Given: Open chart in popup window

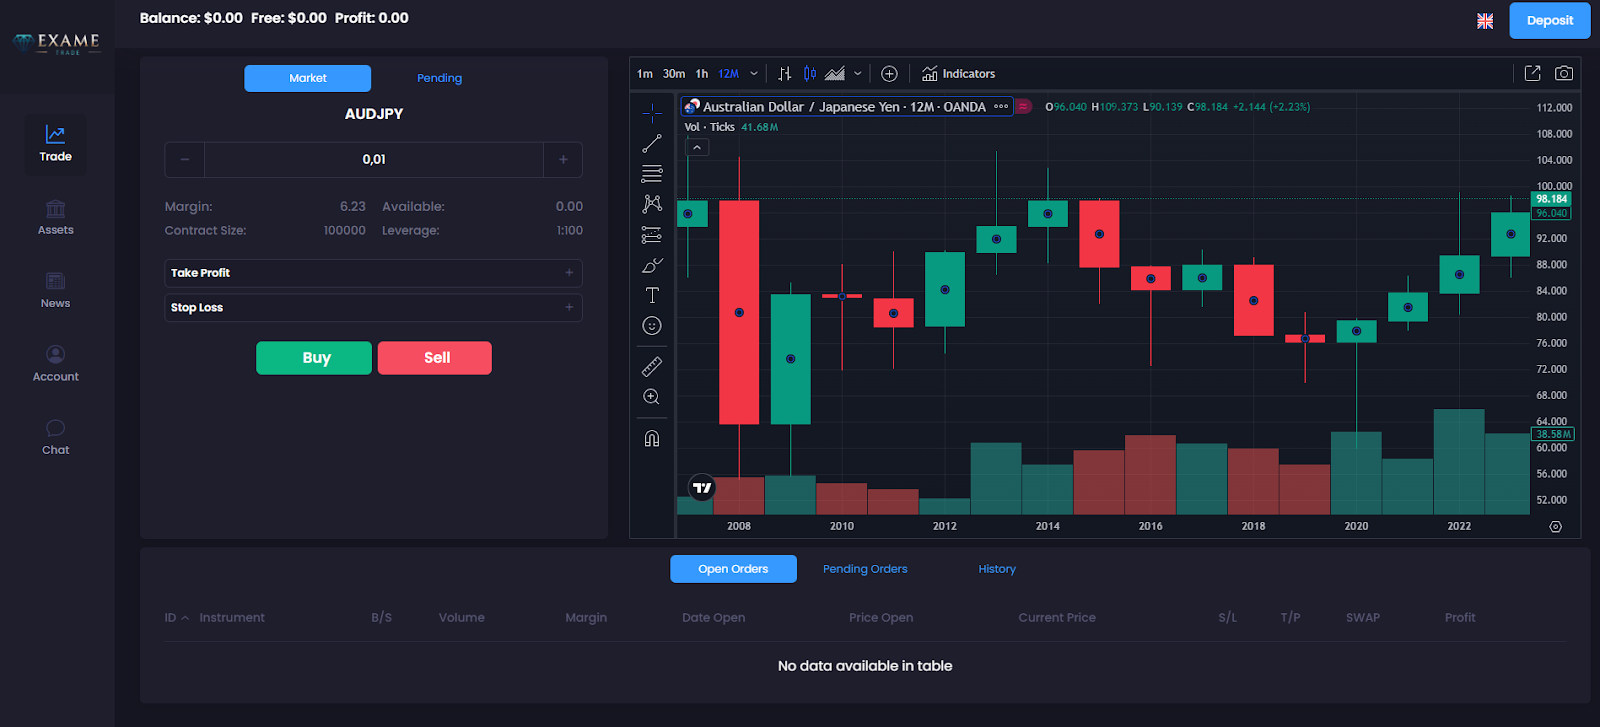Looking at the screenshot, I should point(1533,73).
